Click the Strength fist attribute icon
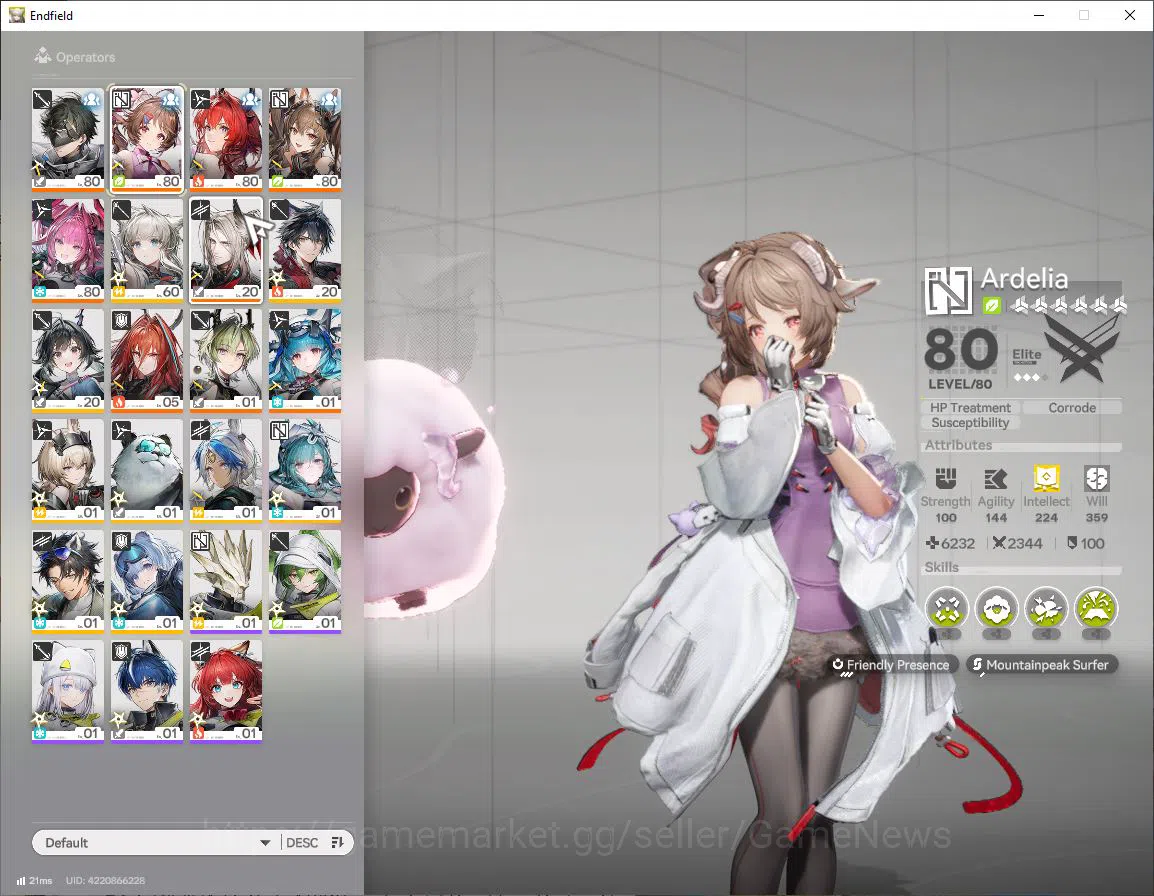 pyautogui.click(x=946, y=479)
